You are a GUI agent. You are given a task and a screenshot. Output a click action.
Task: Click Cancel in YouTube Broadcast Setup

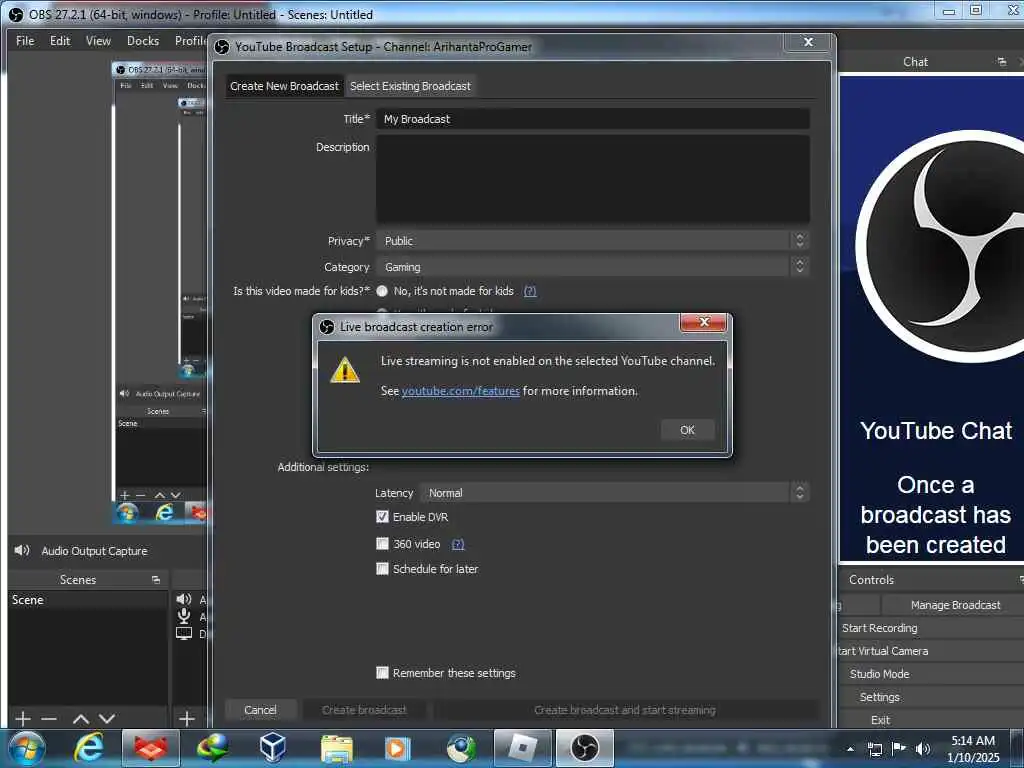coord(260,710)
